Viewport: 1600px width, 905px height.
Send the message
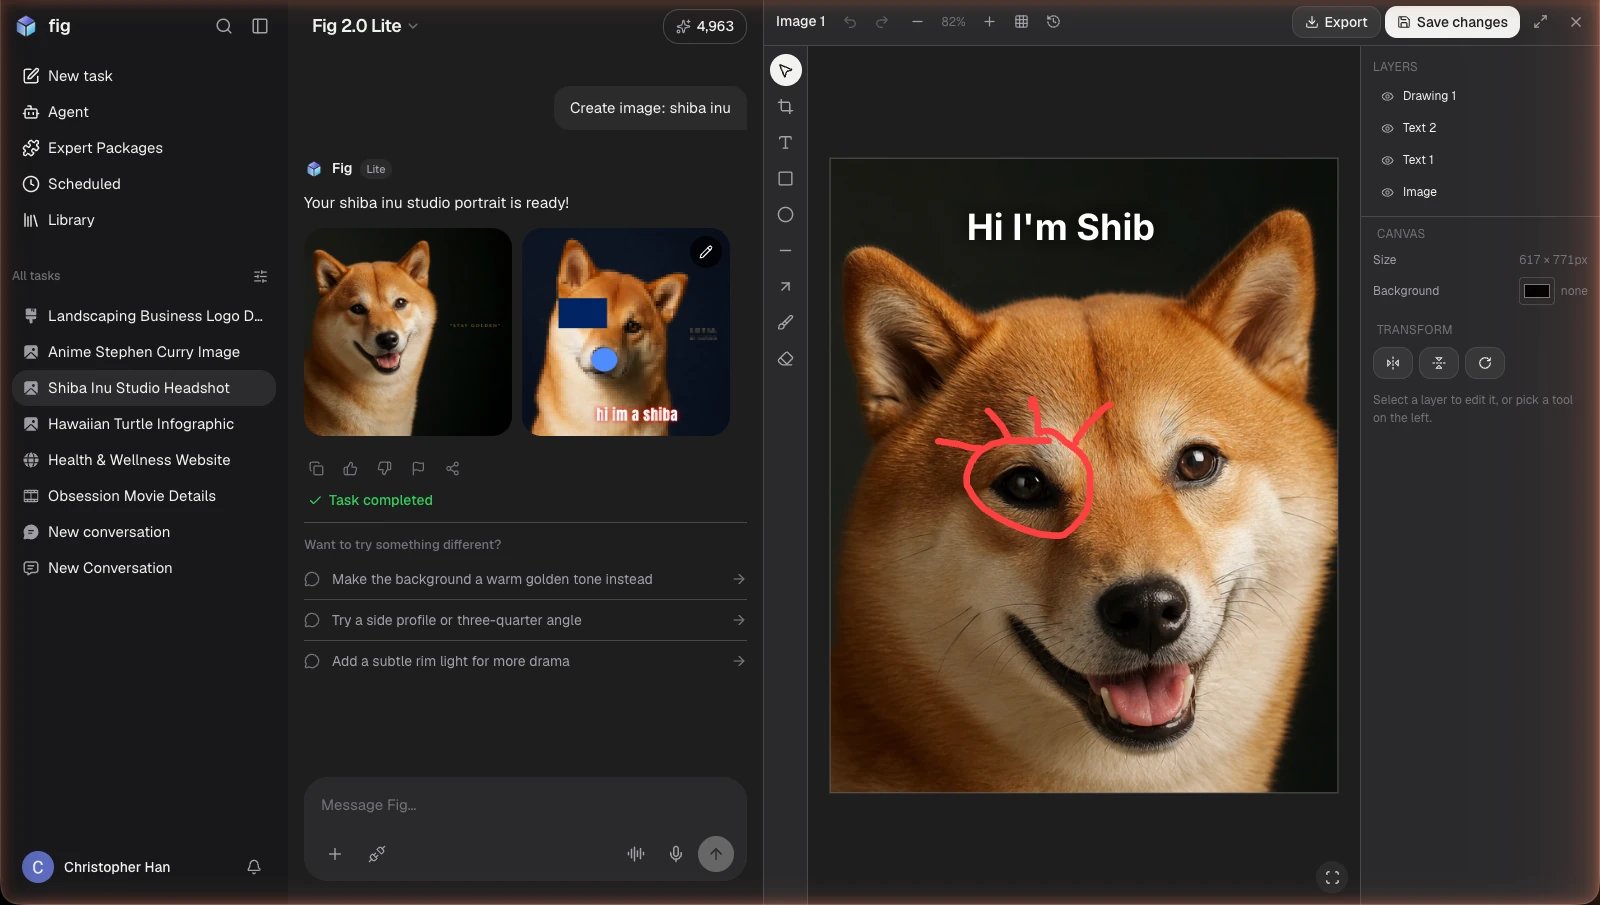click(x=716, y=854)
